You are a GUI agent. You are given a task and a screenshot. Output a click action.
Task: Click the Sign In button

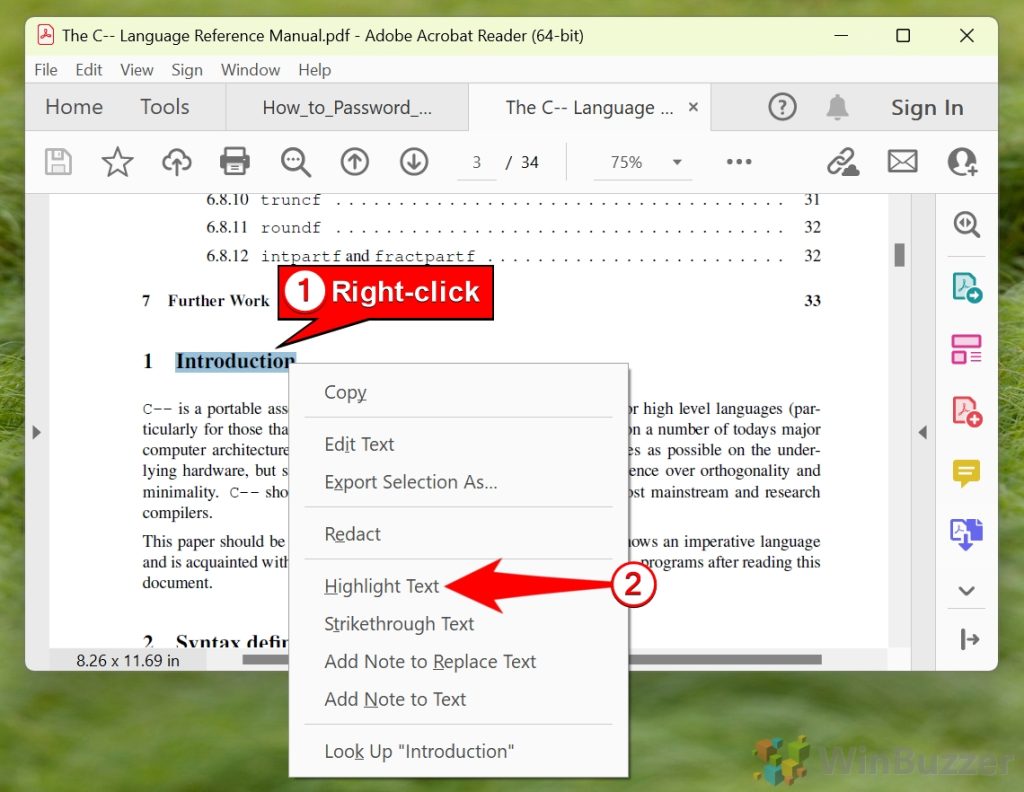tap(927, 107)
